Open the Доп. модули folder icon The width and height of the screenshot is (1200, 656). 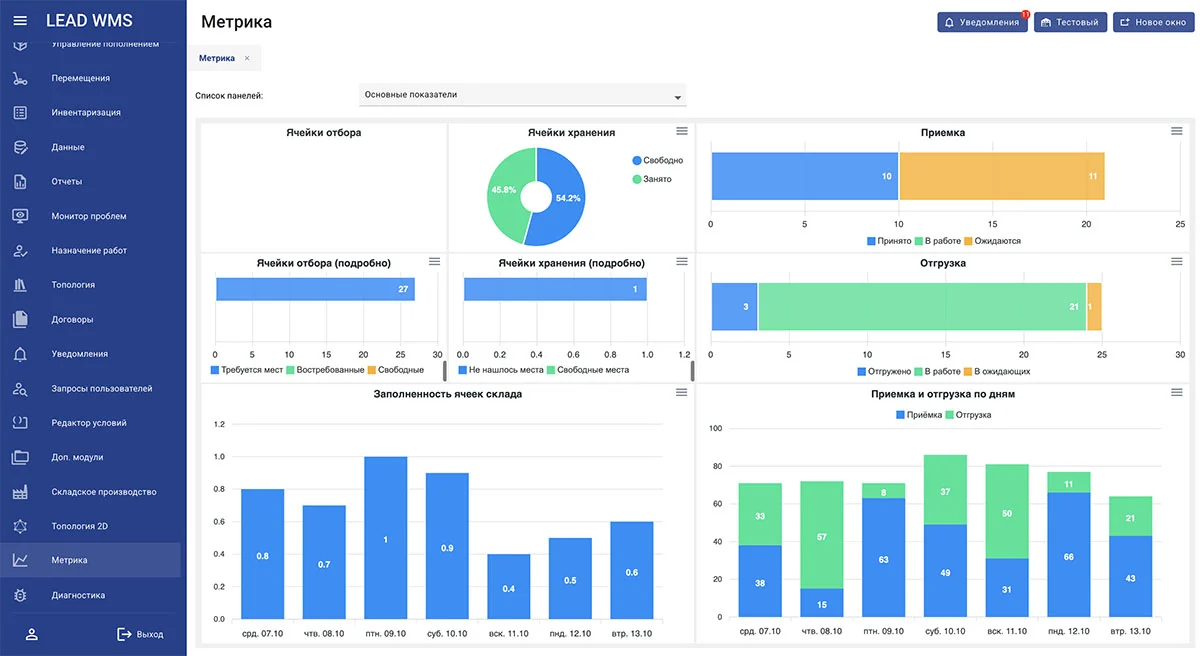pos(20,458)
